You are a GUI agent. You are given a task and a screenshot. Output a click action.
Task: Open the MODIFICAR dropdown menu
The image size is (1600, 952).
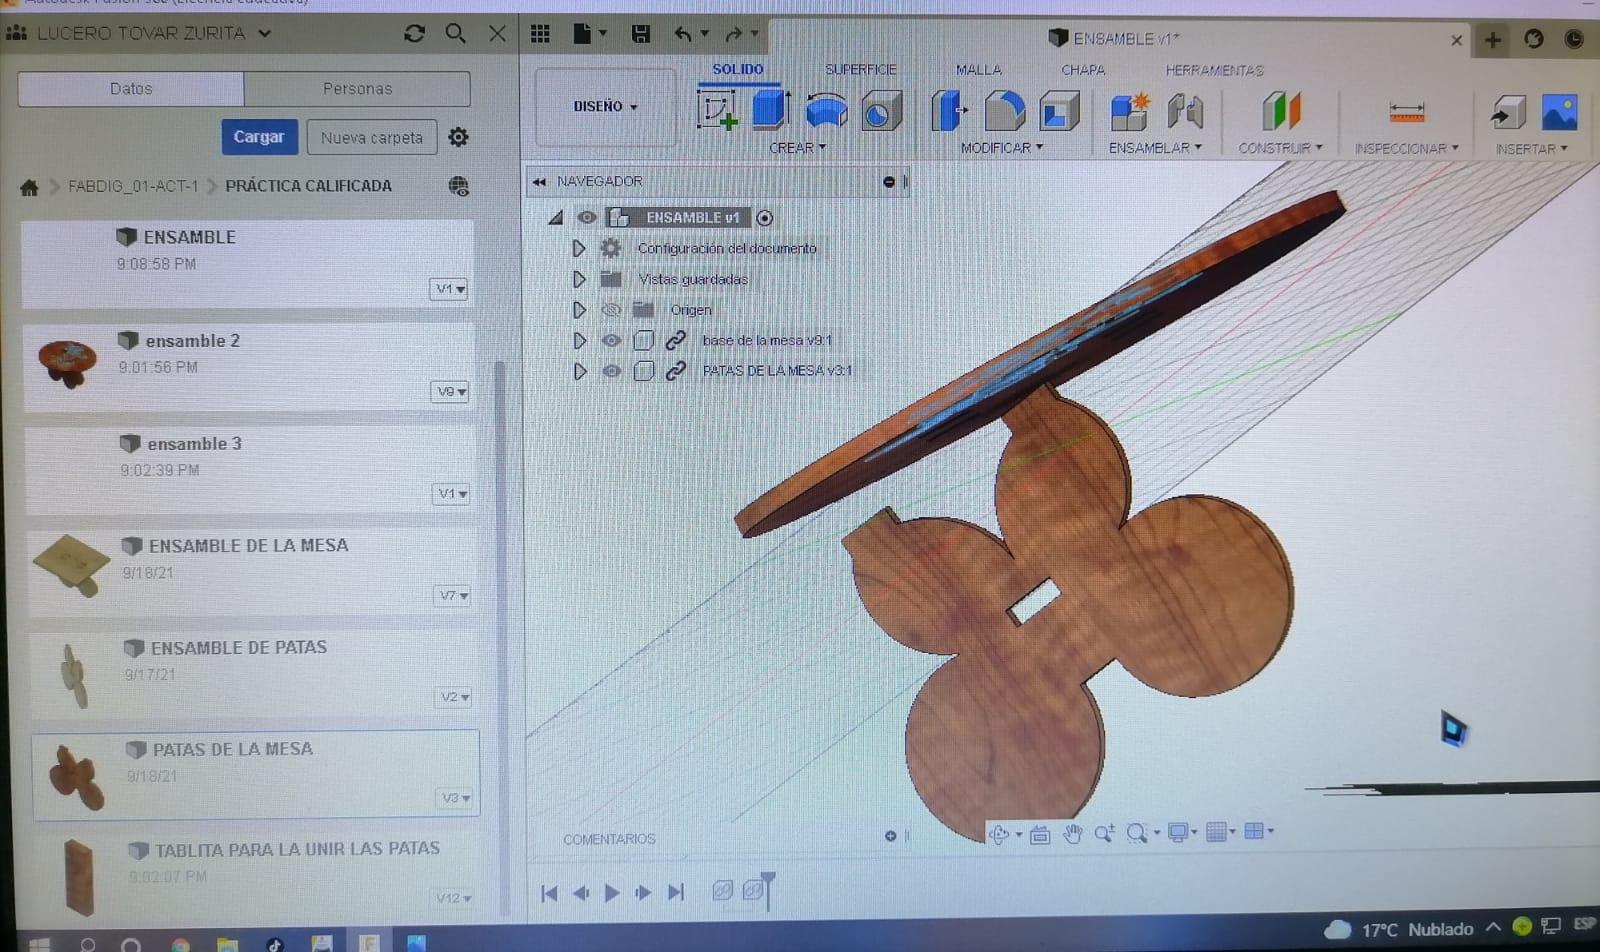(1001, 148)
